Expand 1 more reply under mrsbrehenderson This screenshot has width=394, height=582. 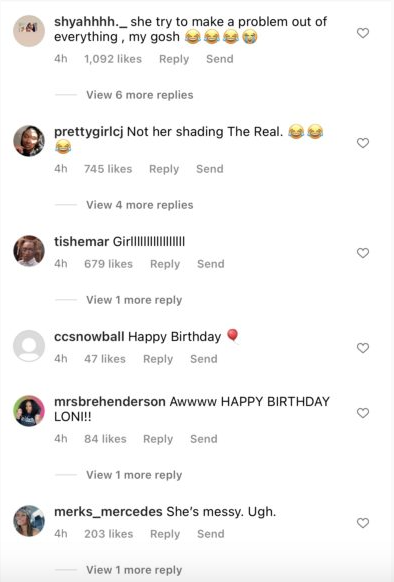point(134,475)
